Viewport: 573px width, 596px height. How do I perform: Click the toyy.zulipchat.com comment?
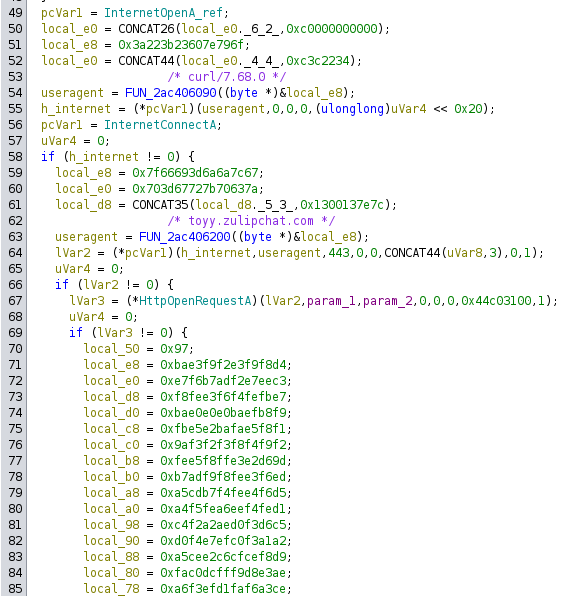point(251,221)
